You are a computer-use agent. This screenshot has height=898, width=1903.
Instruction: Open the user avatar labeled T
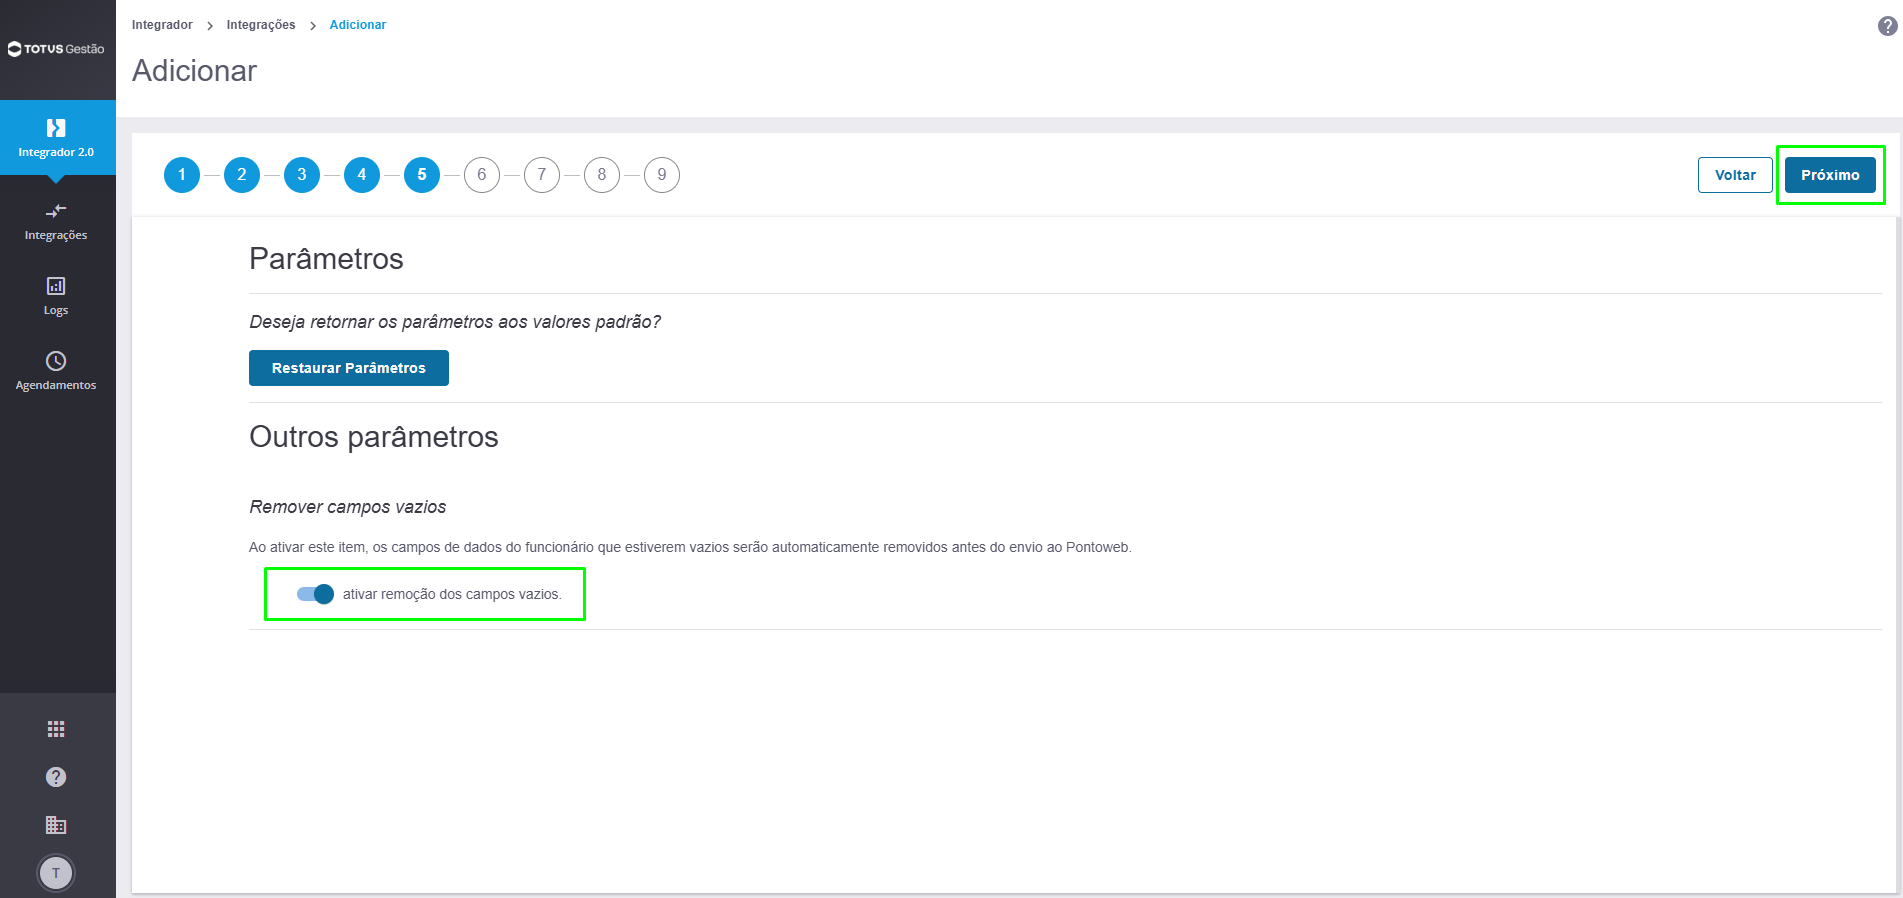(56, 873)
